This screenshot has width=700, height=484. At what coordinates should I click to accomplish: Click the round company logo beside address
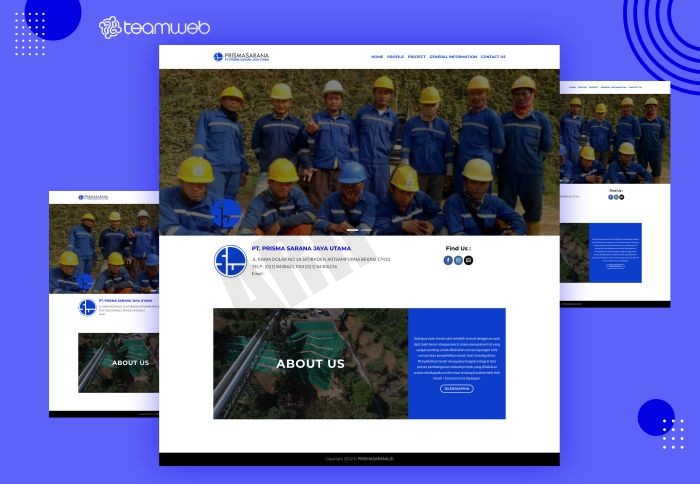(x=230, y=262)
